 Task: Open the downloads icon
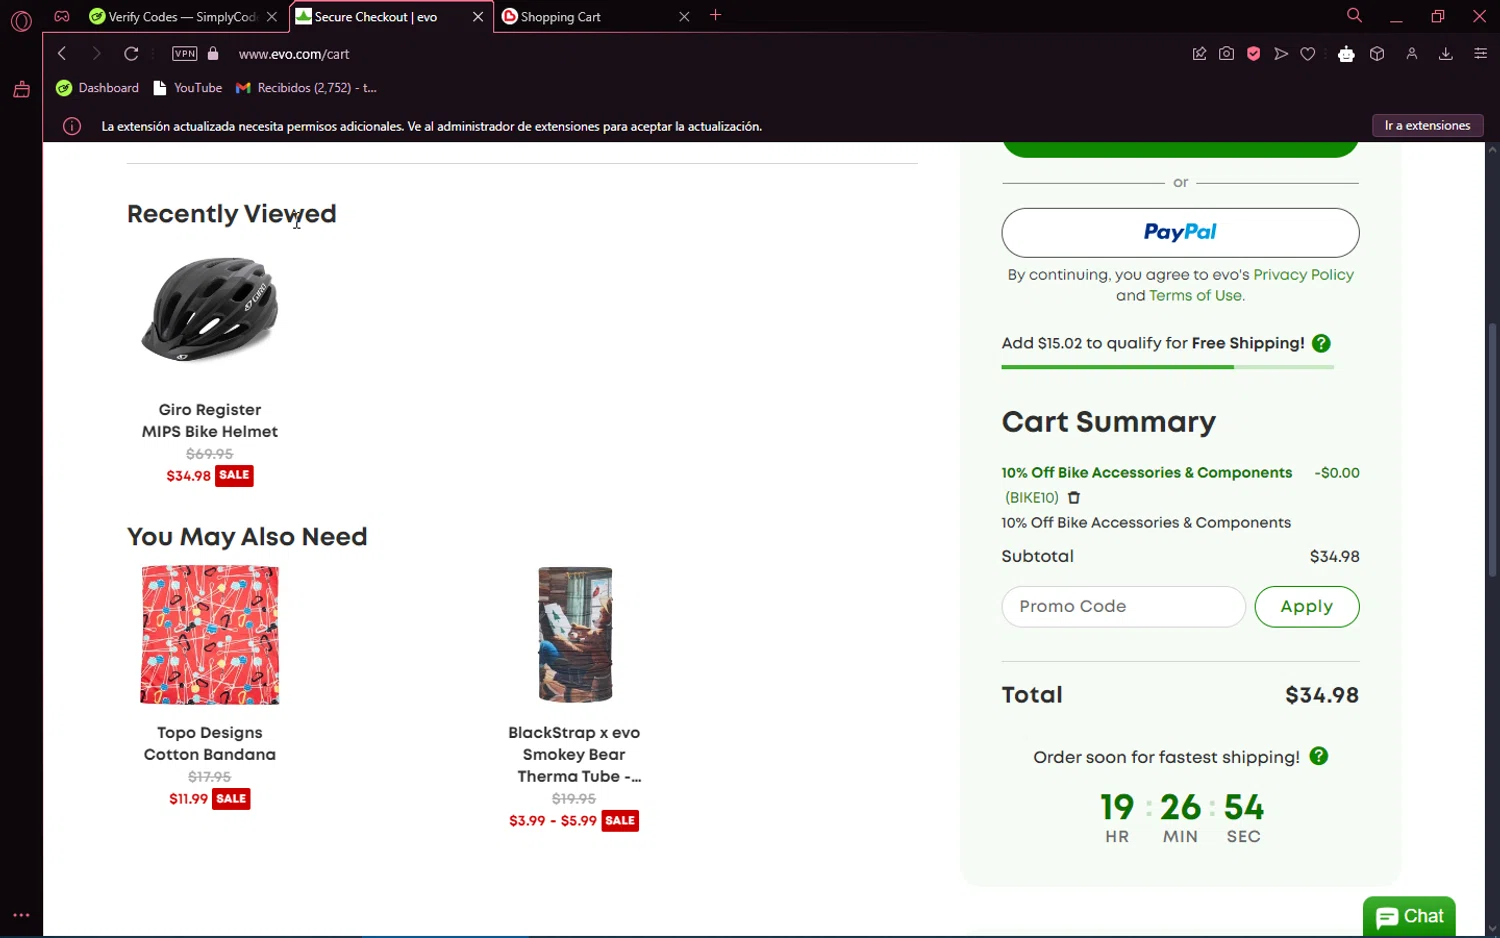(1445, 54)
